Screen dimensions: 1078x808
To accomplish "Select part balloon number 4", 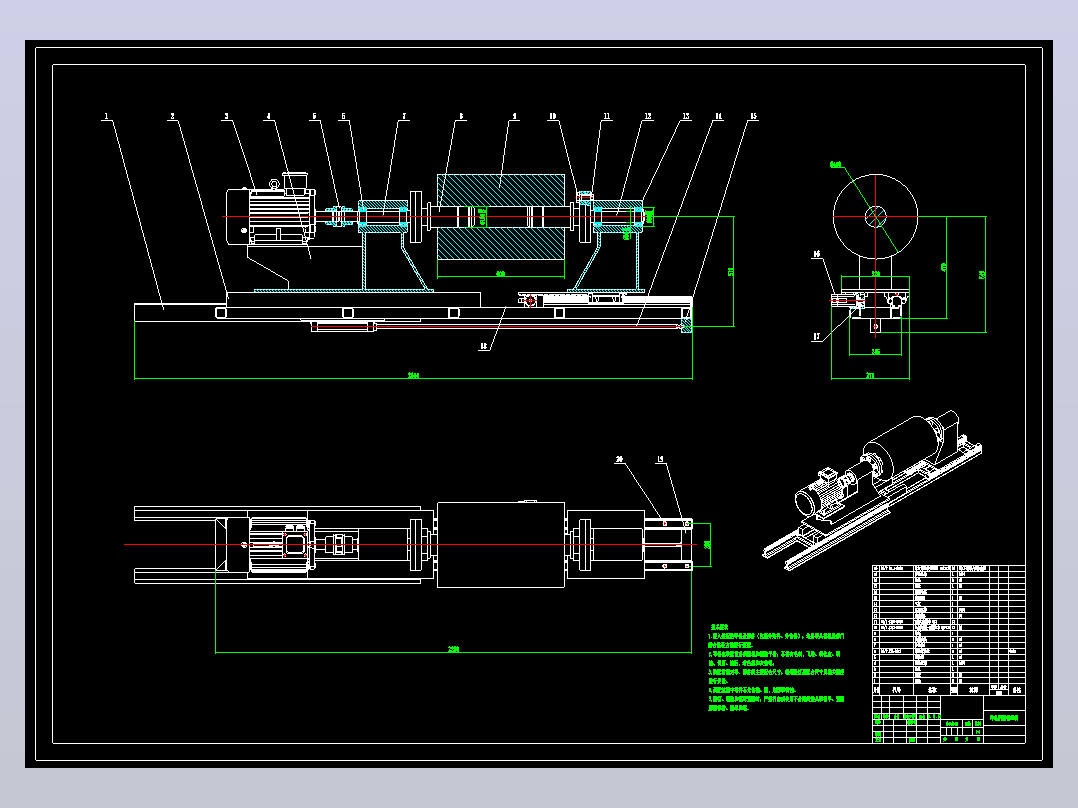I will pyautogui.click(x=269, y=116).
